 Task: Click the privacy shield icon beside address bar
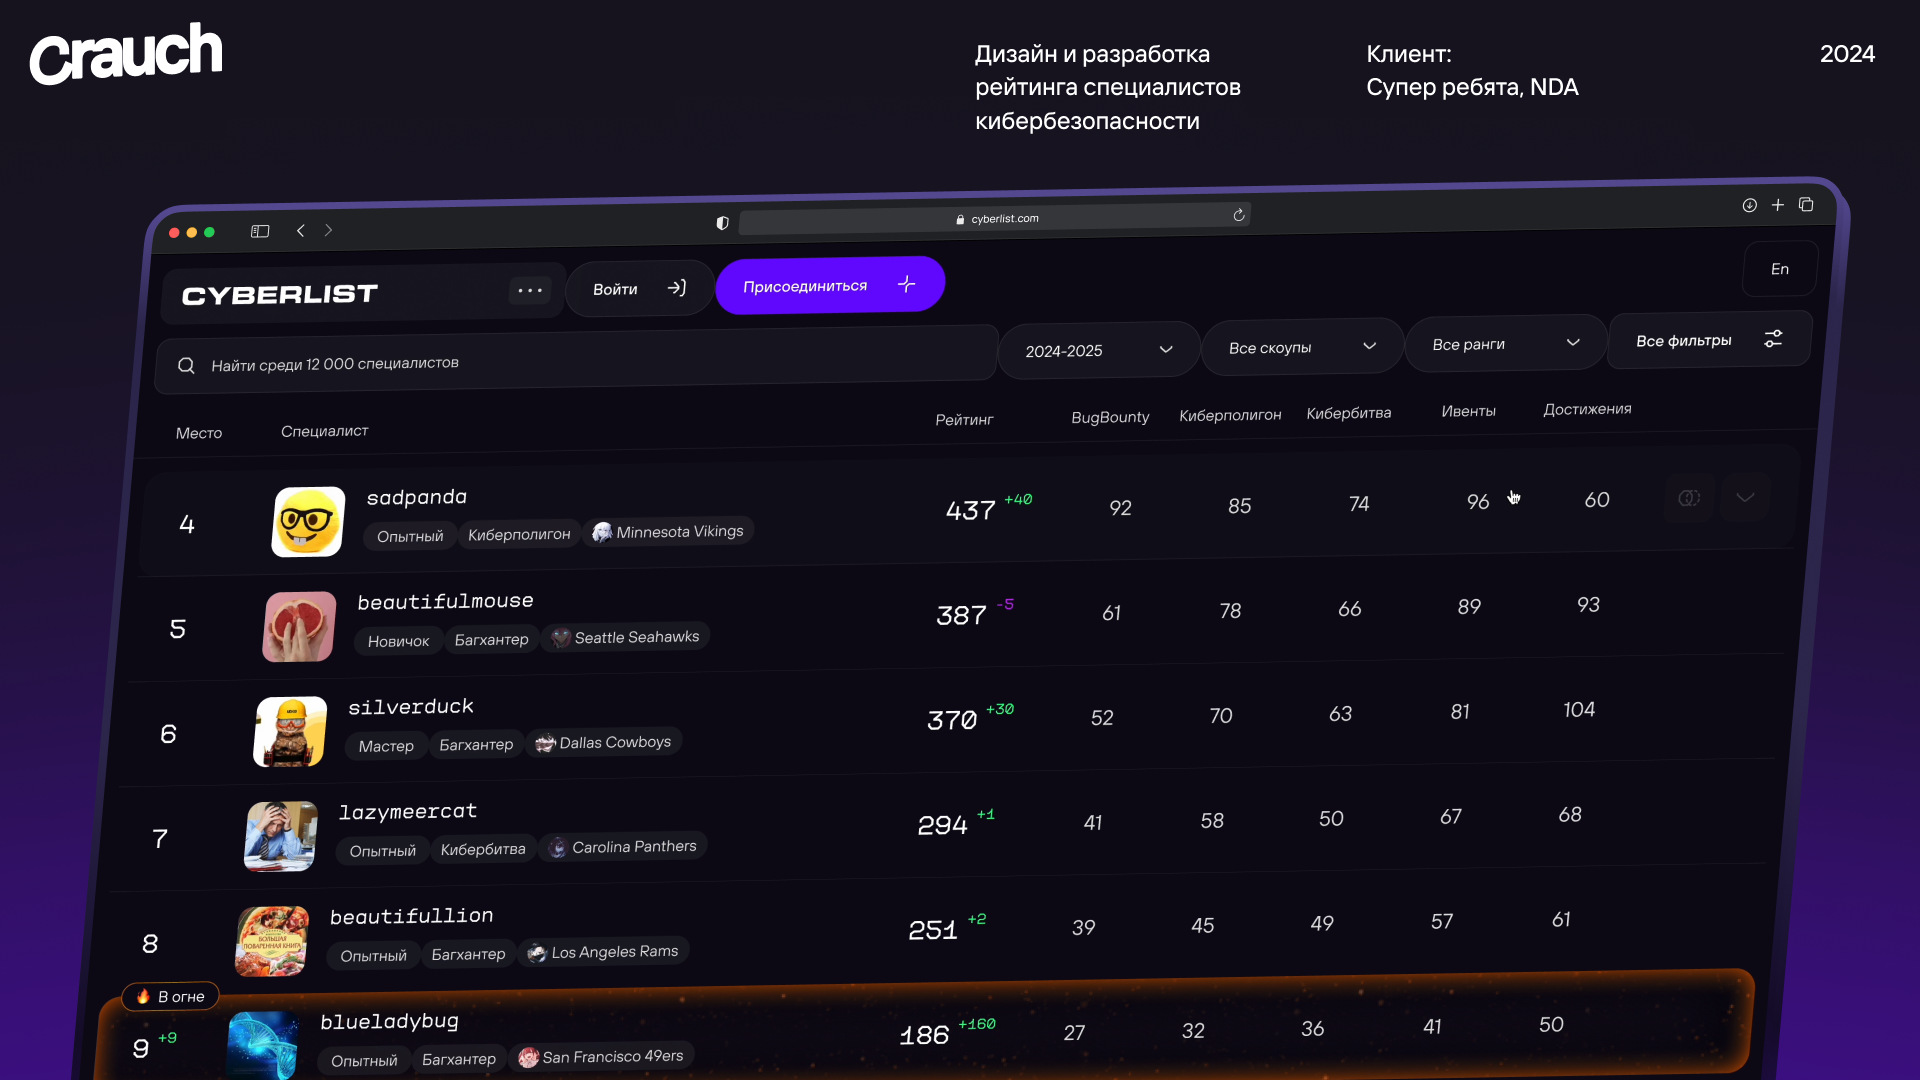tap(722, 223)
